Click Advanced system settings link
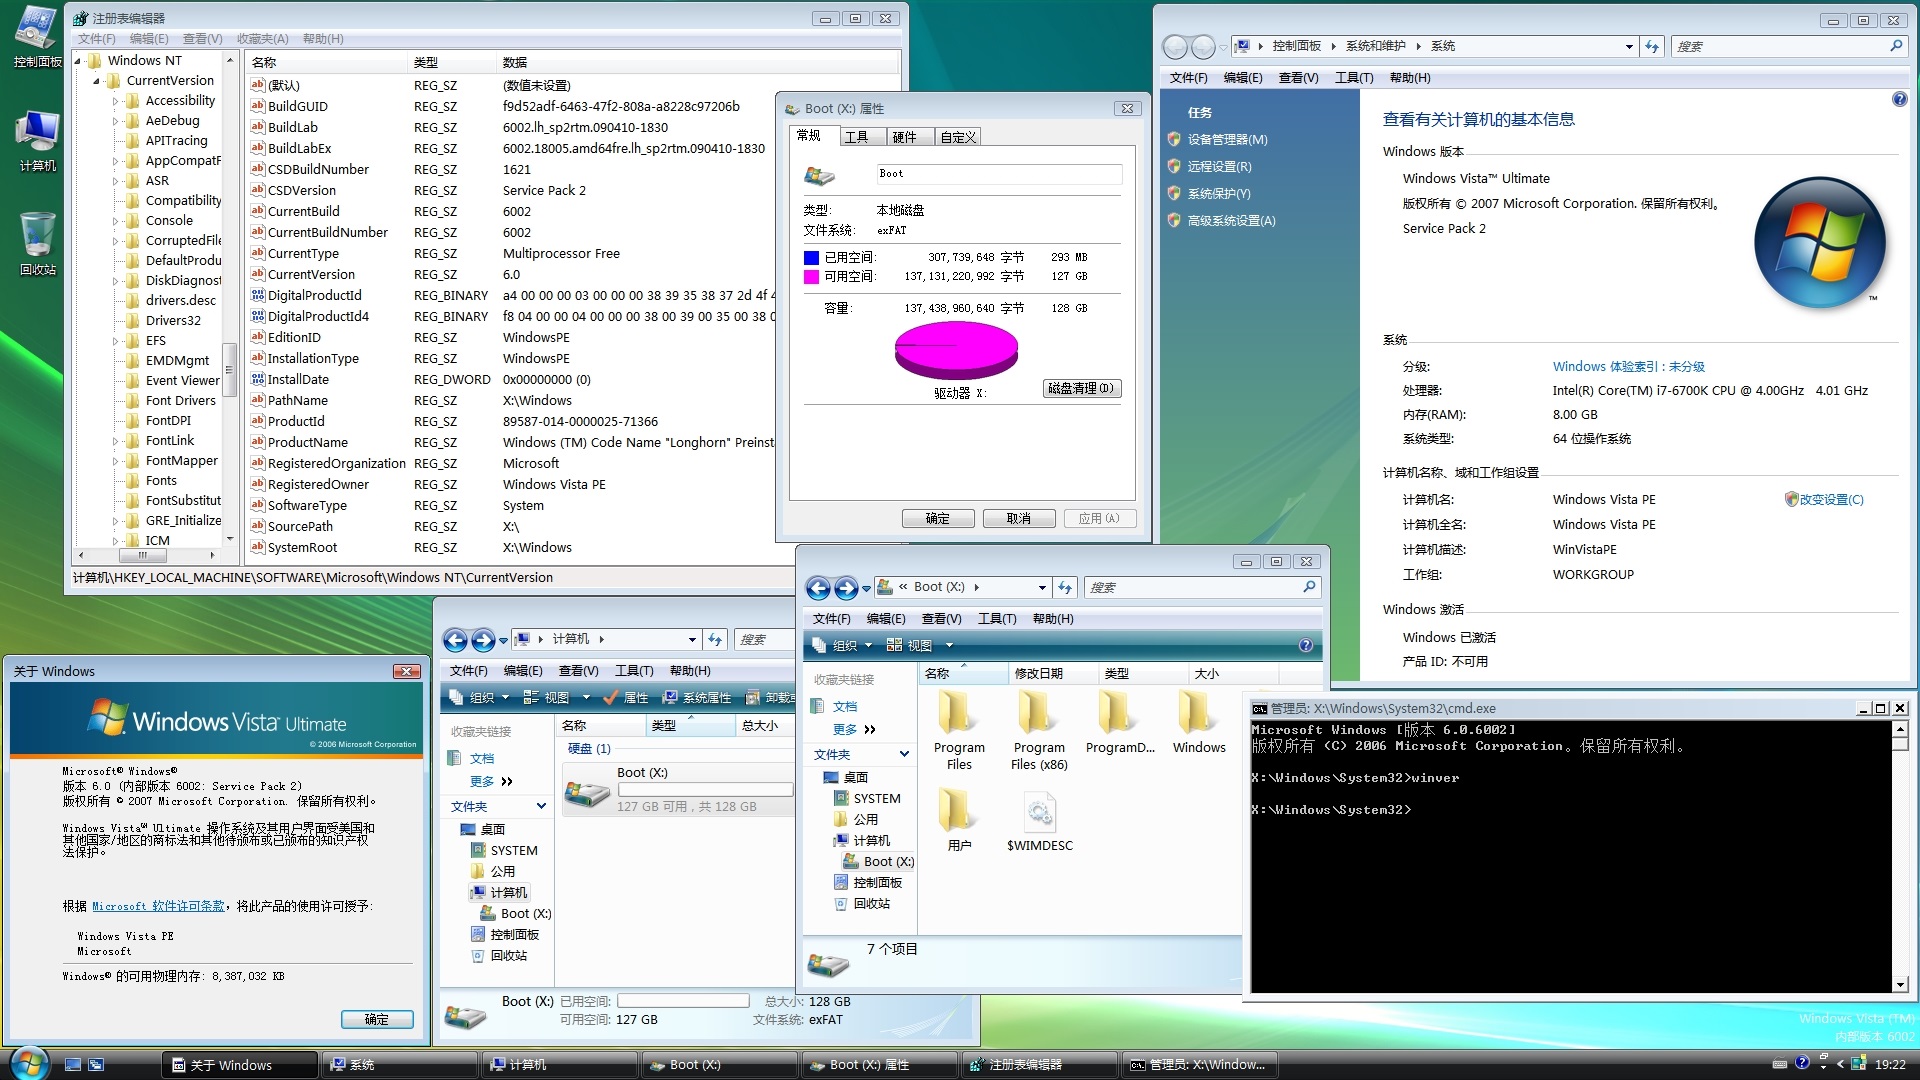 1231,221
